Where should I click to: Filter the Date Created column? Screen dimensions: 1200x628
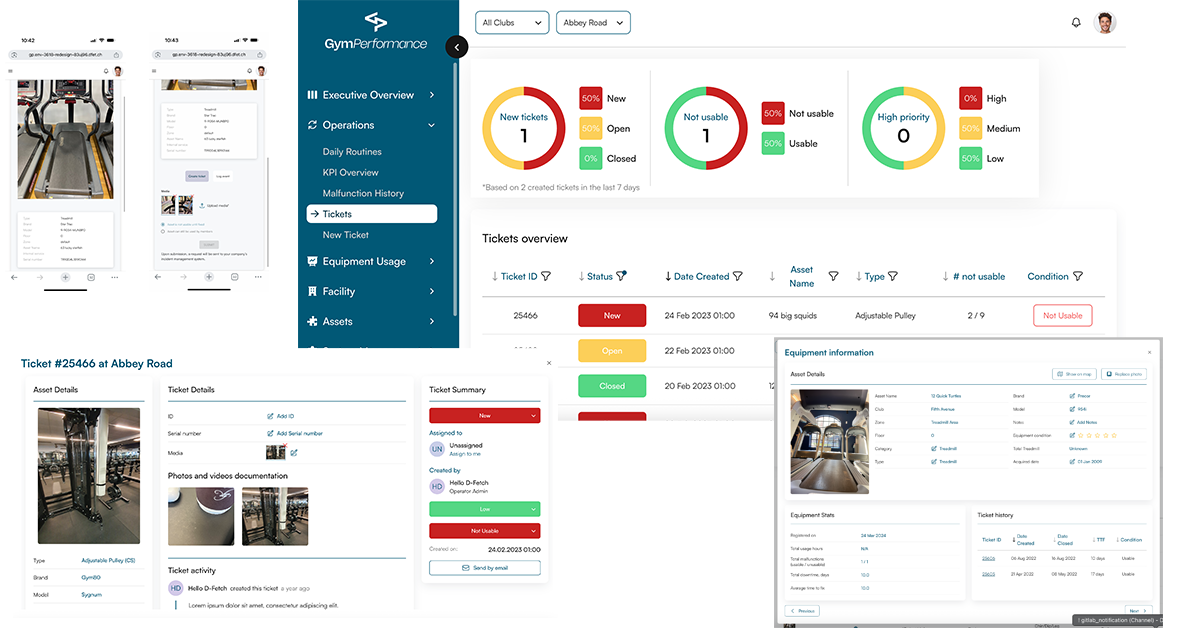(x=738, y=276)
